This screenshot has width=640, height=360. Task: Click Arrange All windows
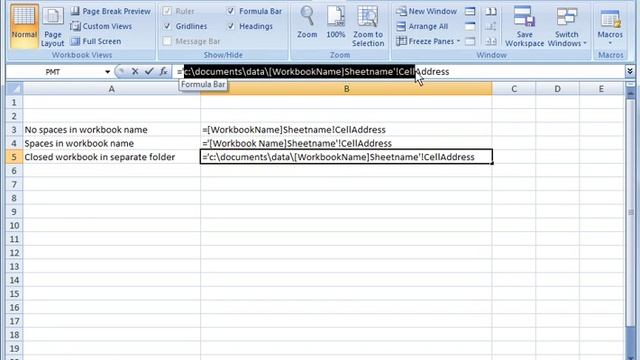[422, 26]
